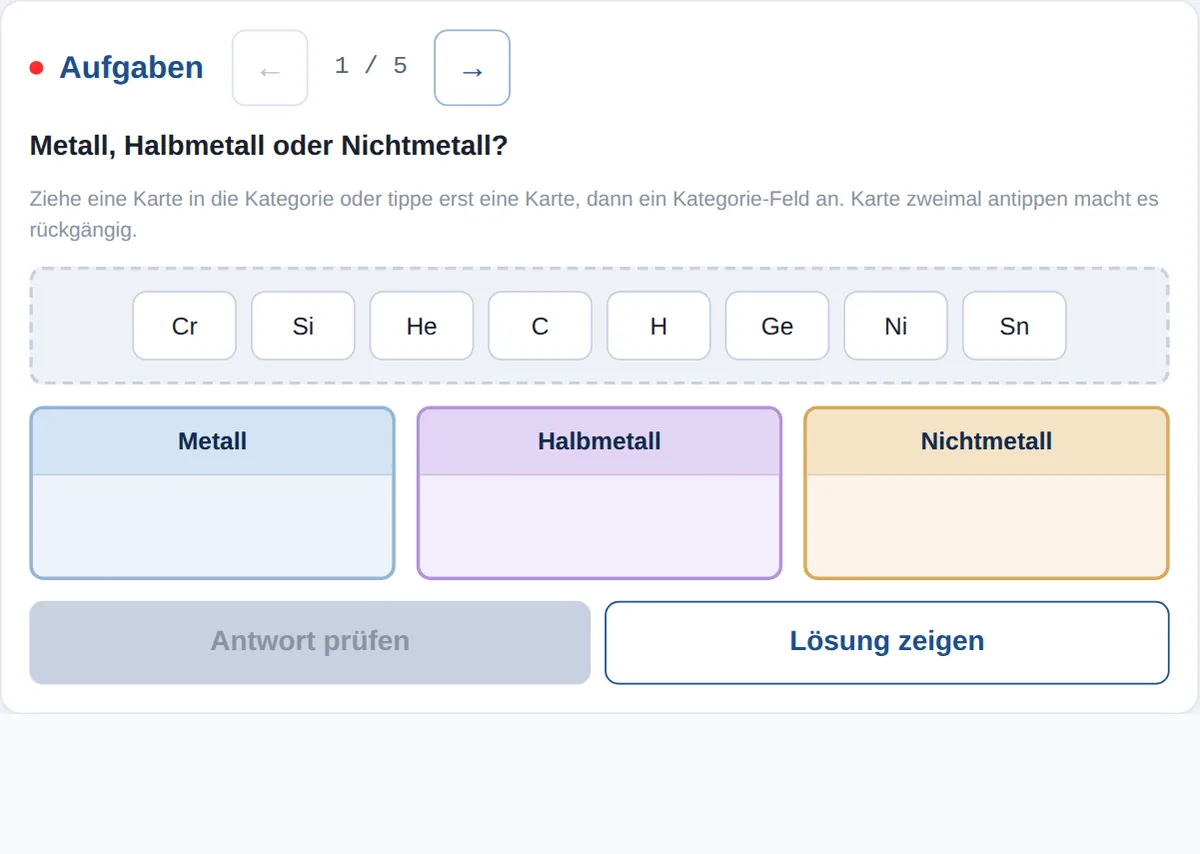Select the Sn element card

(1014, 326)
